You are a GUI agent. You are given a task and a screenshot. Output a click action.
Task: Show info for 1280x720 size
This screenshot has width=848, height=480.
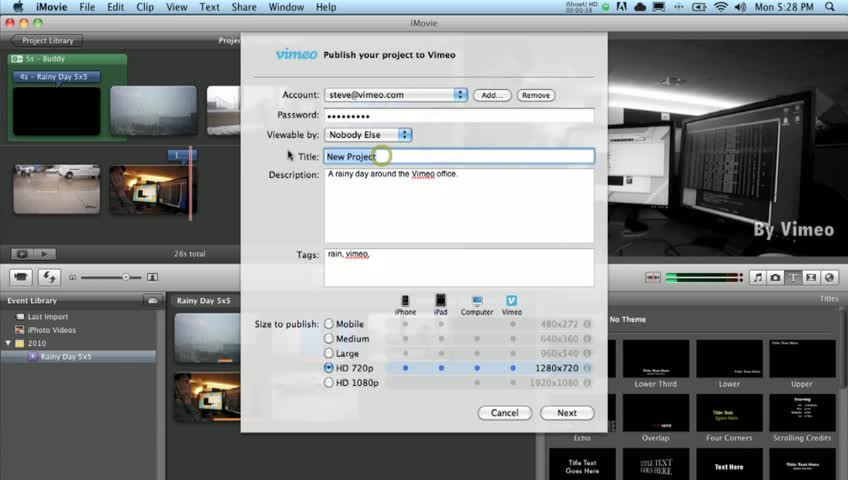point(587,368)
